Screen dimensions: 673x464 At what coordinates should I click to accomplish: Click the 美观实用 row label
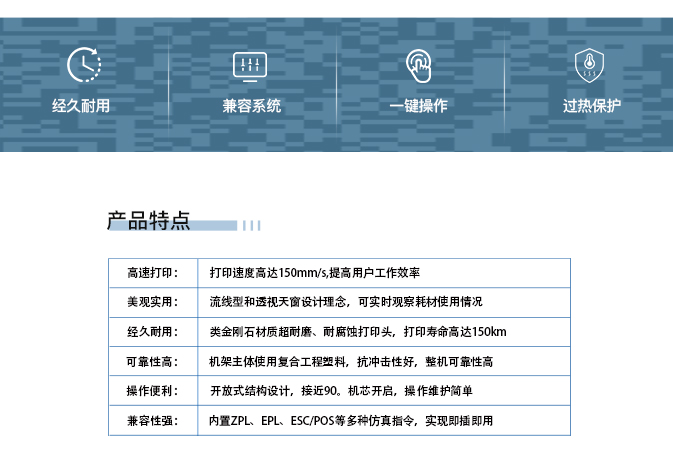tap(152, 302)
